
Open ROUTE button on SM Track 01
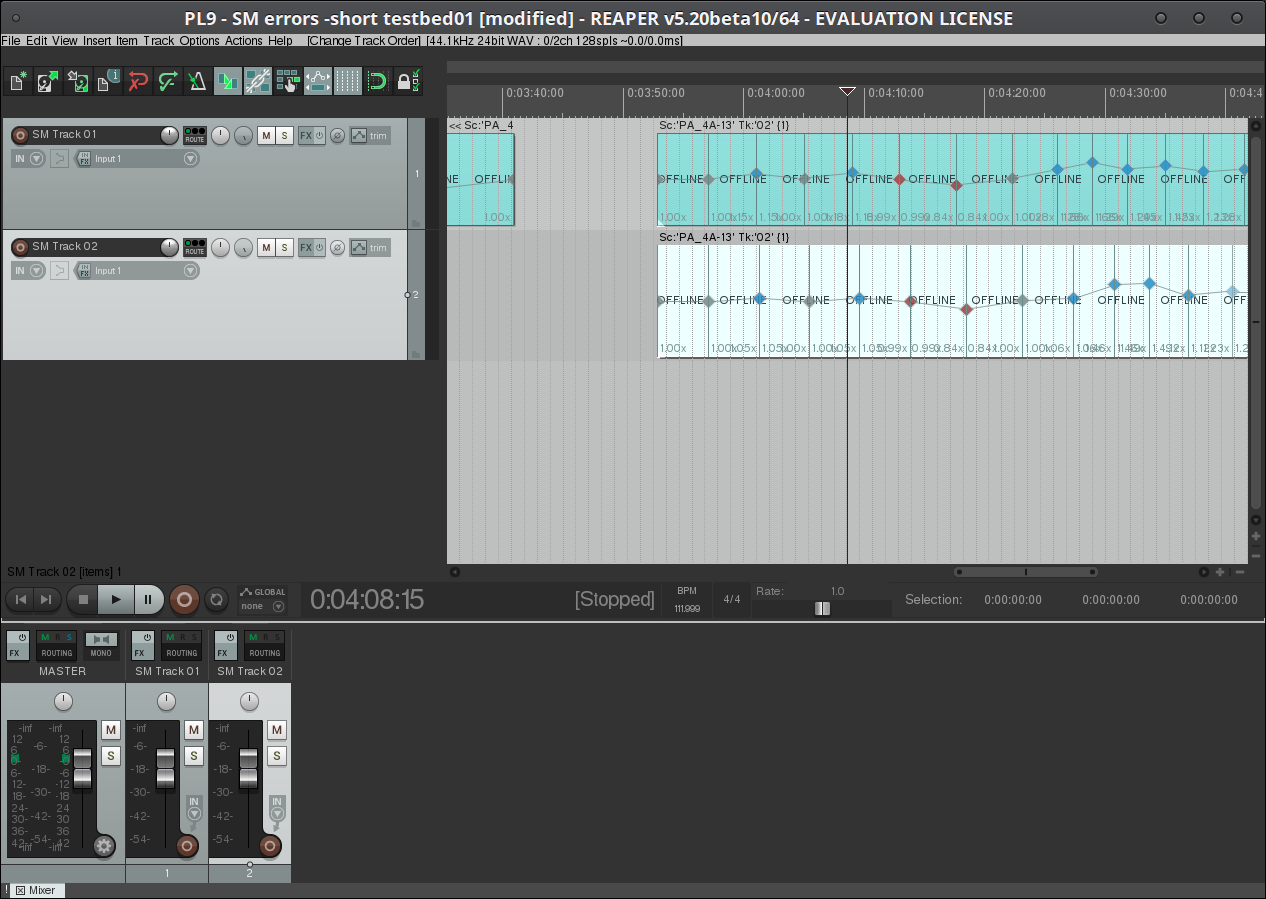pyautogui.click(x=195, y=135)
